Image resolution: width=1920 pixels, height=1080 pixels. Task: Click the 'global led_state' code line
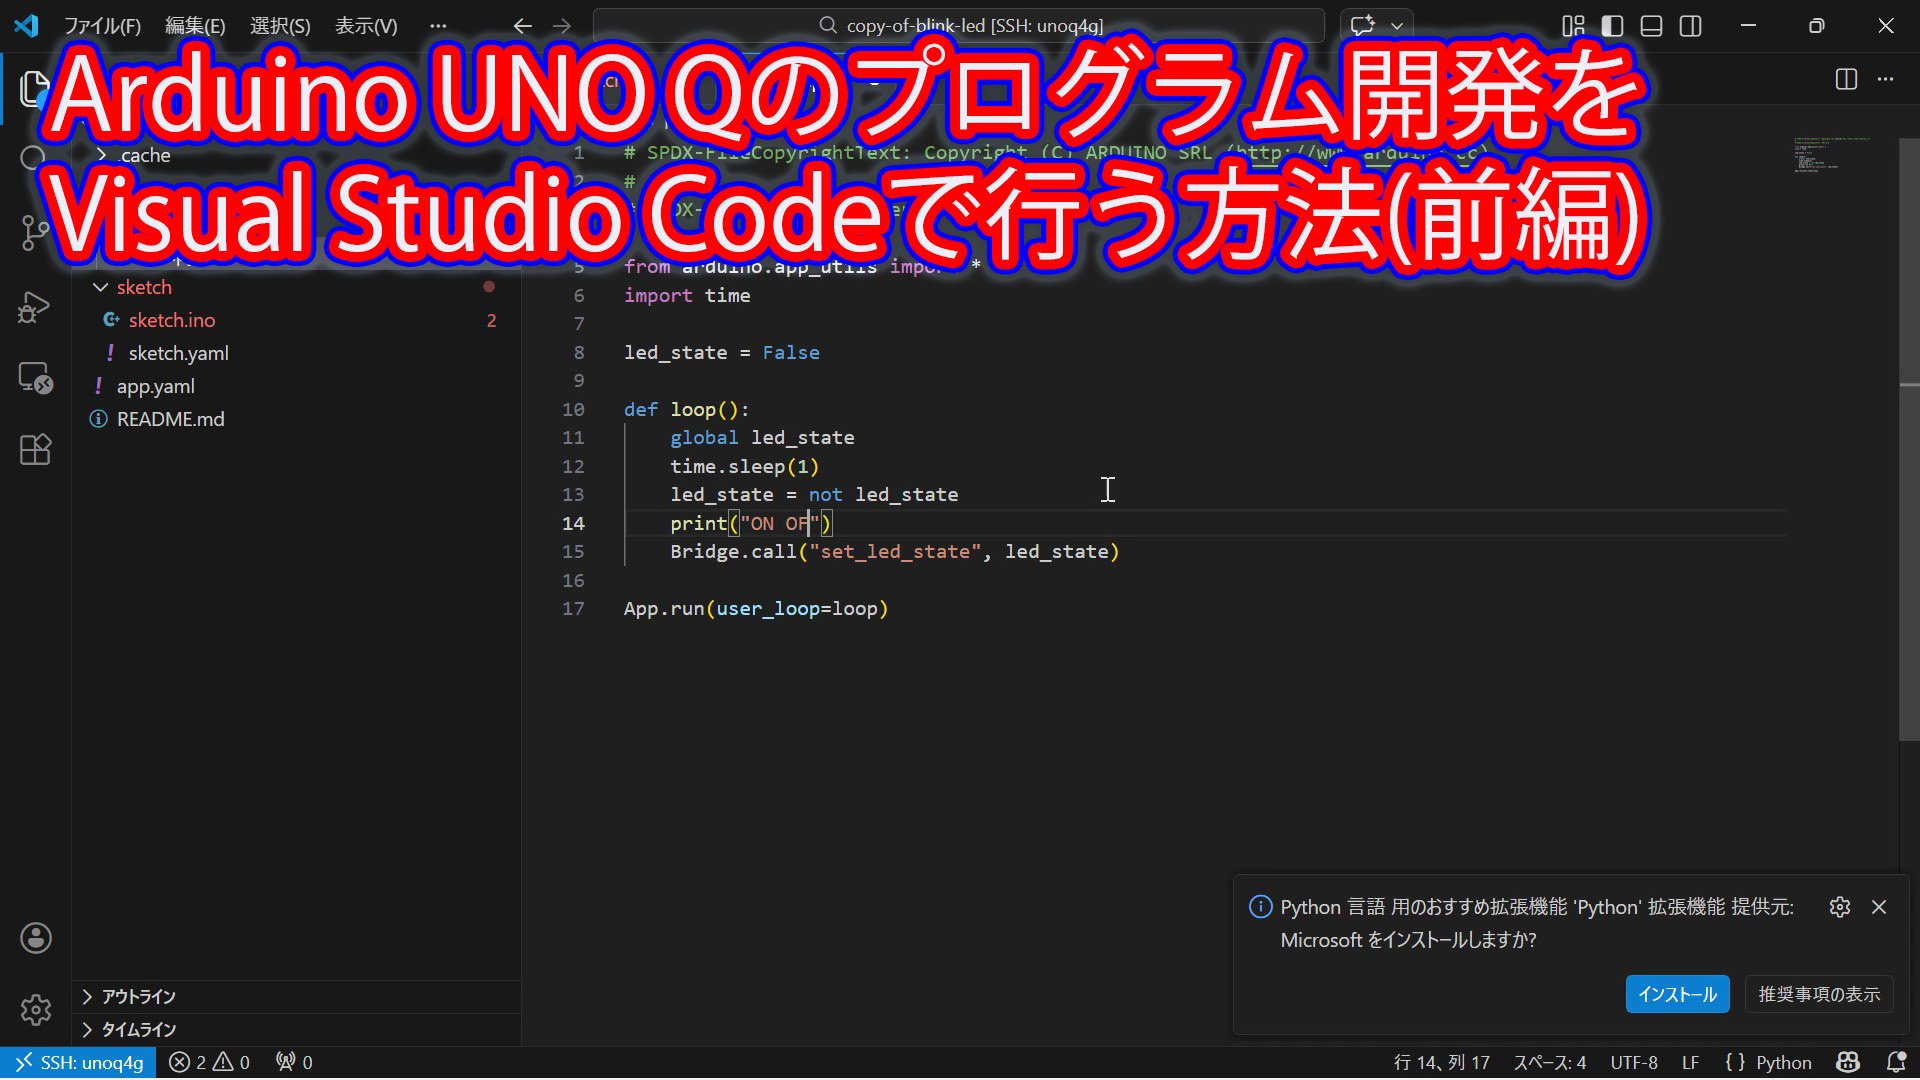click(x=762, y=437)
